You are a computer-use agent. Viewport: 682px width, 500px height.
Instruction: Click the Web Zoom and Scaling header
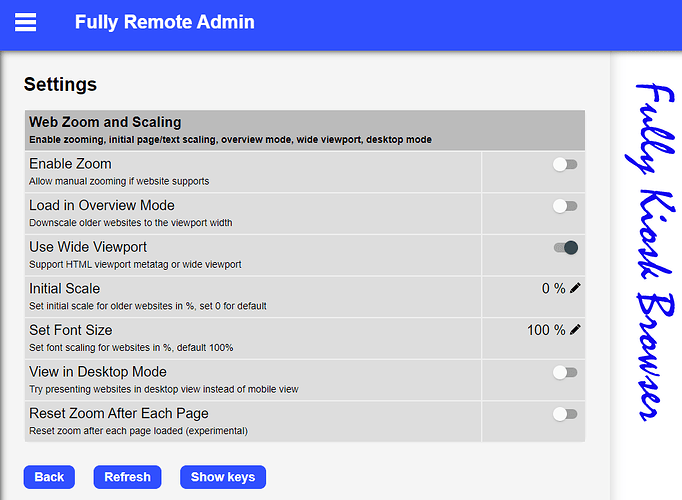click(x=105, y=123)
